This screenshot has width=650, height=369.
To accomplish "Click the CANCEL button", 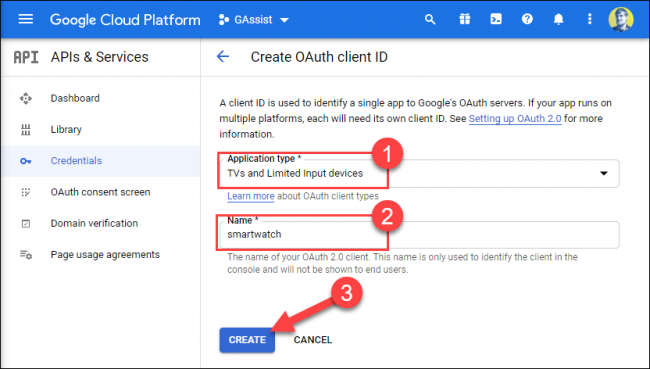I will (x=313, y=340).
